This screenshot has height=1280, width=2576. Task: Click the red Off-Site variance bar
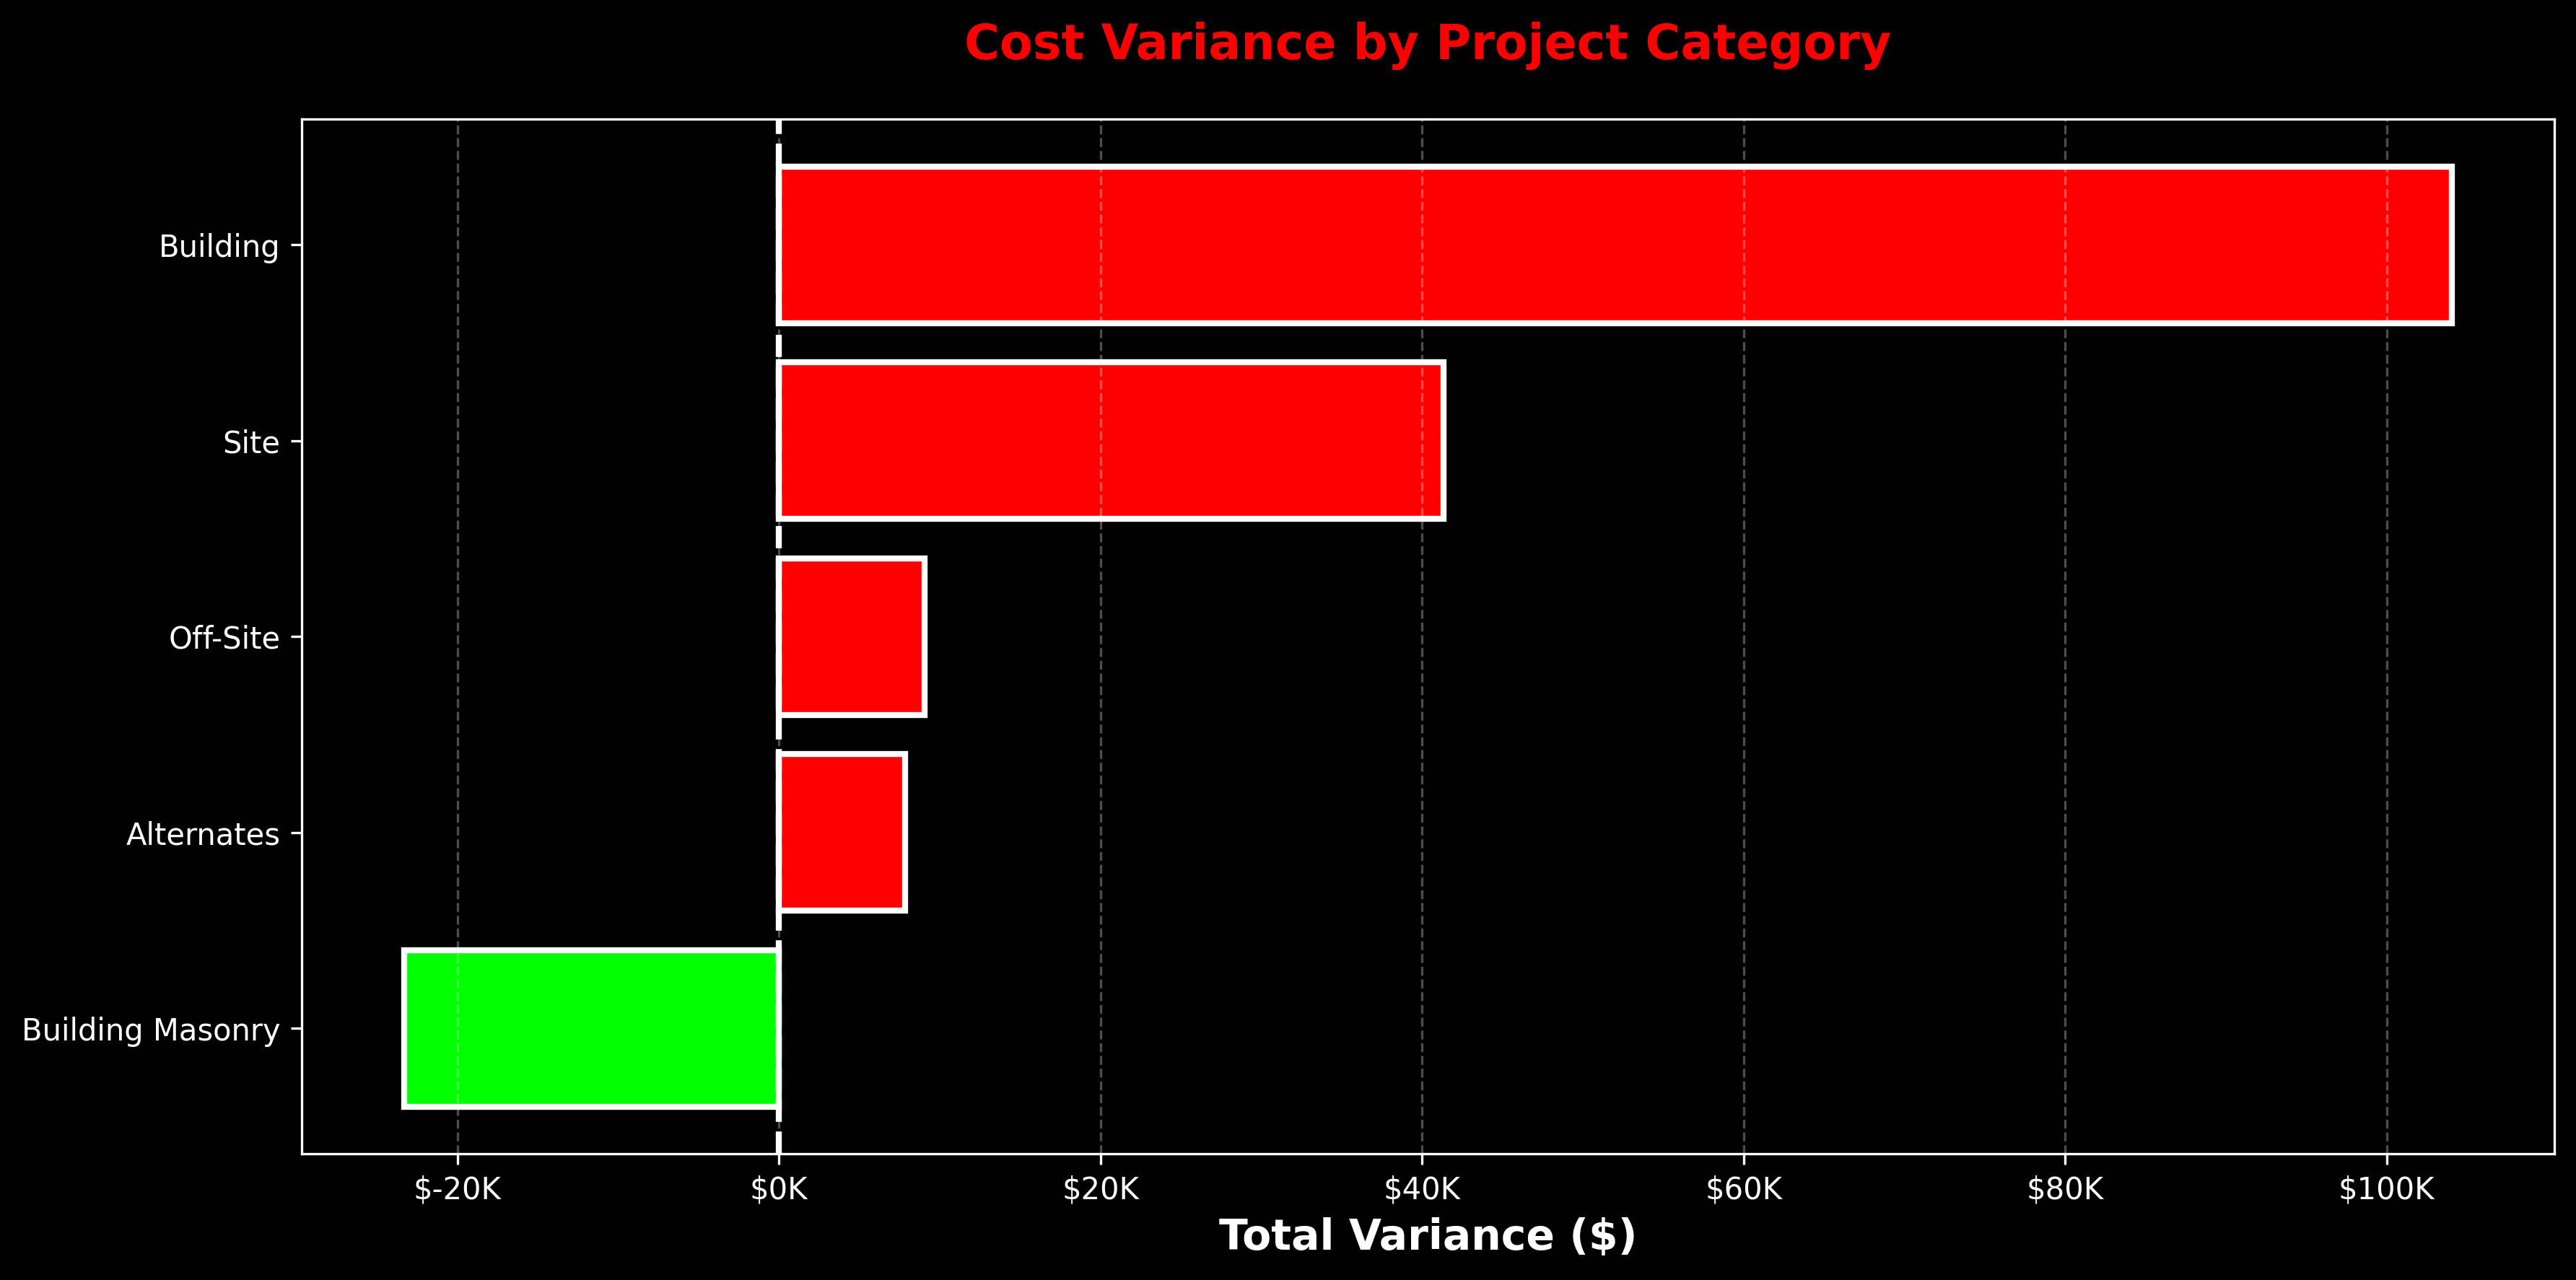tap(850, 637)
